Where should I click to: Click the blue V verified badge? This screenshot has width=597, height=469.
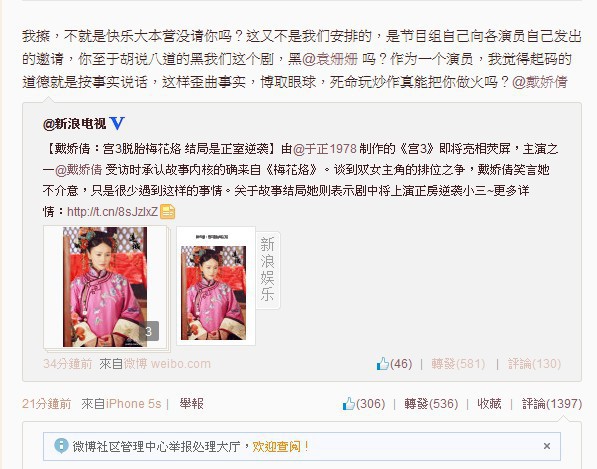[x=117, y=123]
